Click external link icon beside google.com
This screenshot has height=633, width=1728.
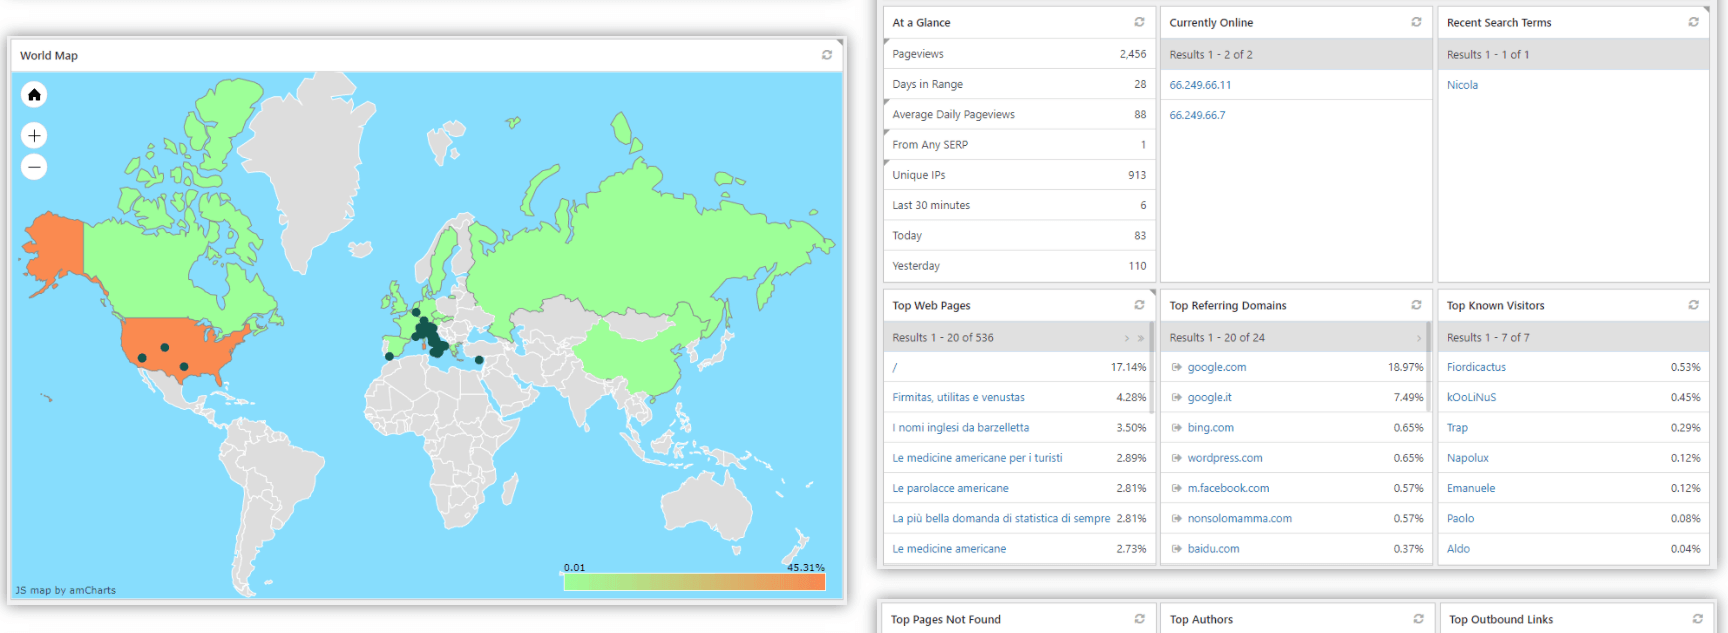[x=1177, y=368]
